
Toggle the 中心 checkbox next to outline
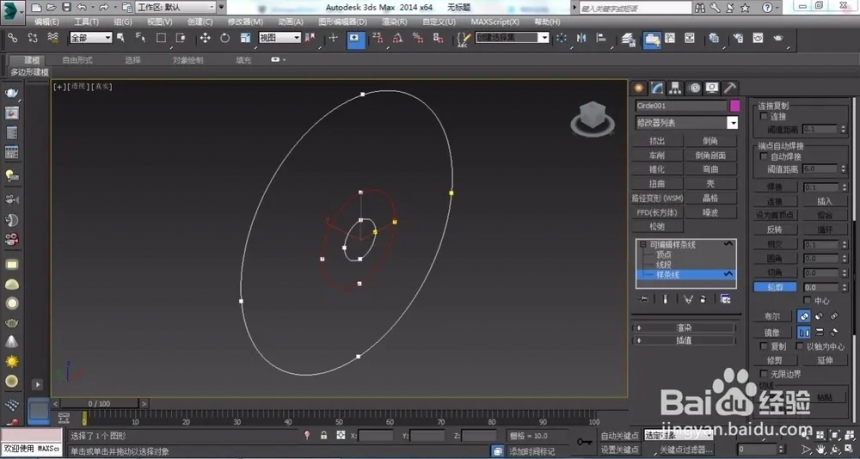click(807, 301)
